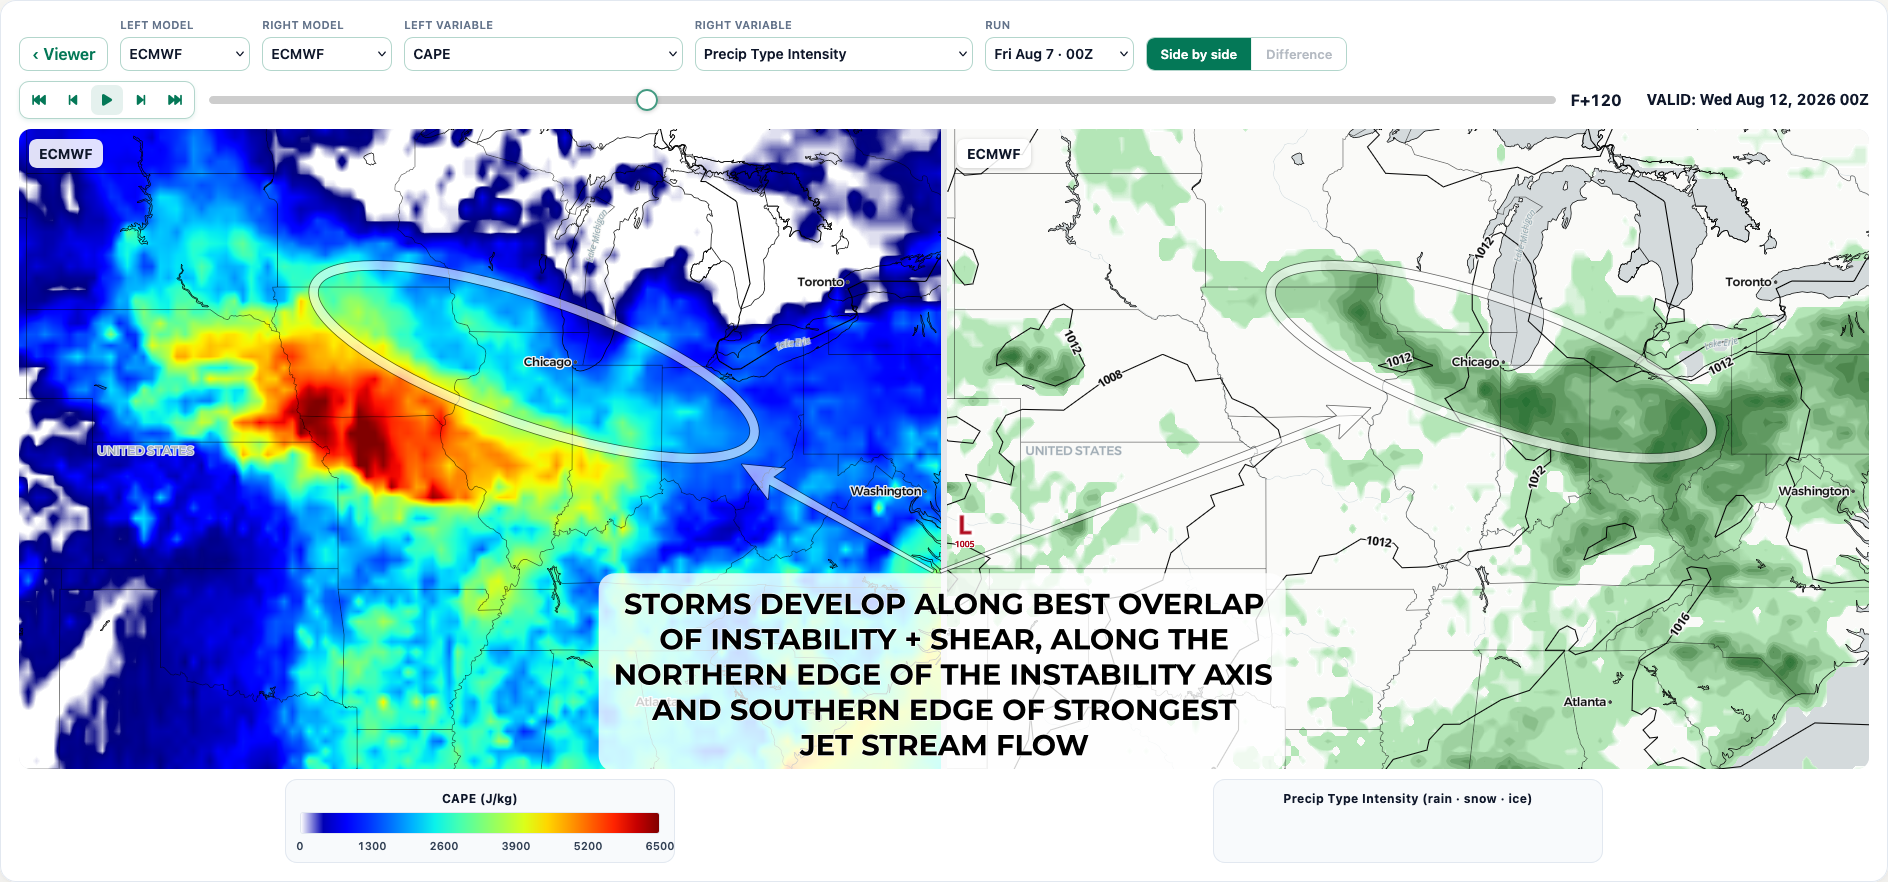Click the Precip Type Intensity legend title
1888x882 pixels.
[1408, 799]
